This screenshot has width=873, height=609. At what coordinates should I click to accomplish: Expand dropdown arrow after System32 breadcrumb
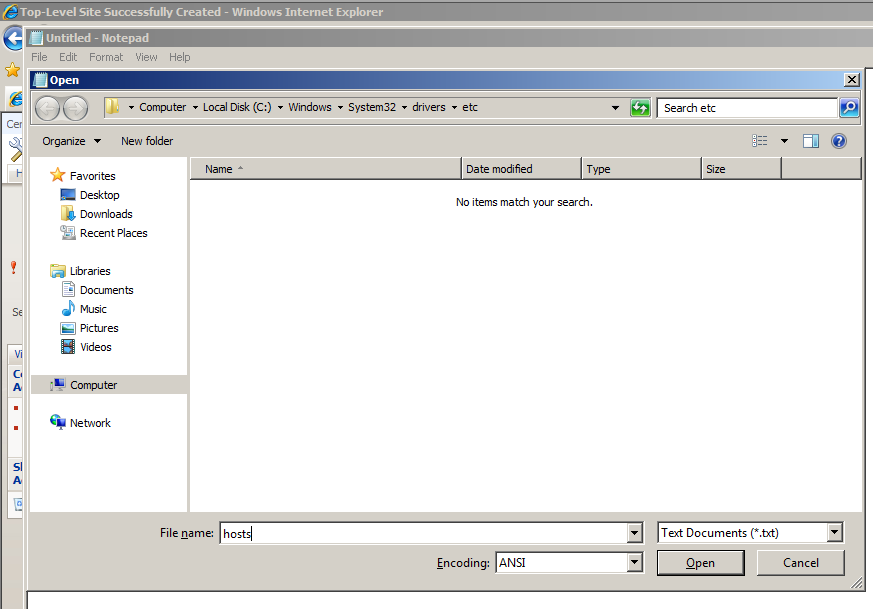coord(404,107)
